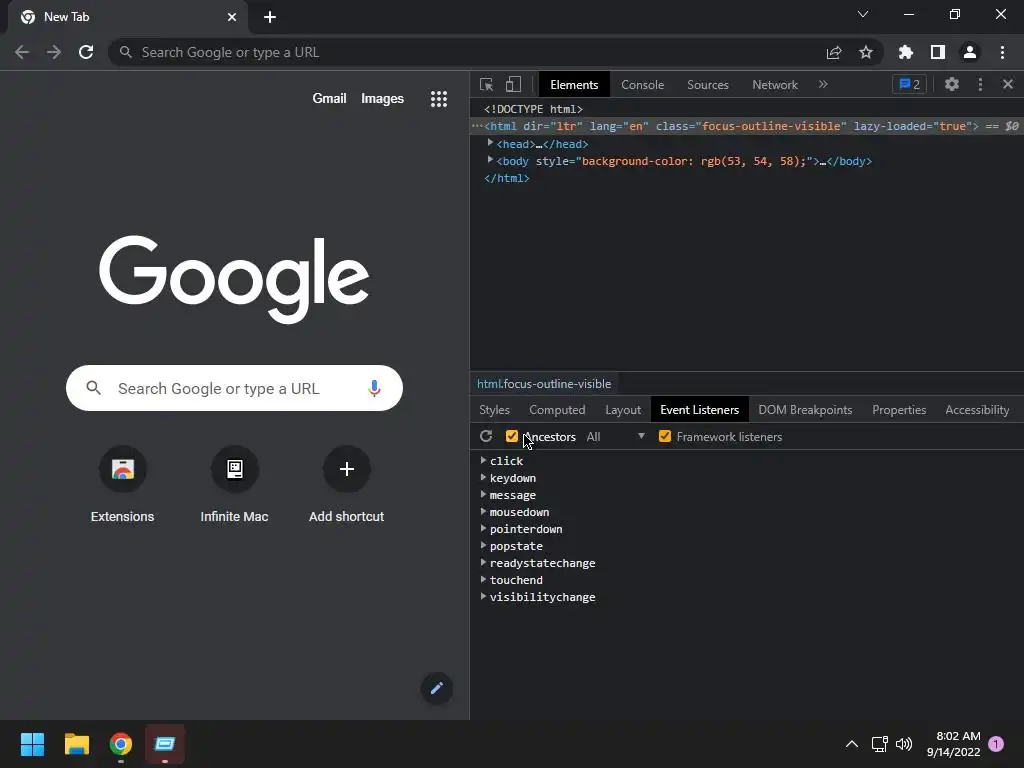Image resolution: width=1024 pixels, height=768 pixels.
Task: Switch to the Sources tab
Action: pyautogui.click(x=707, y=85)
